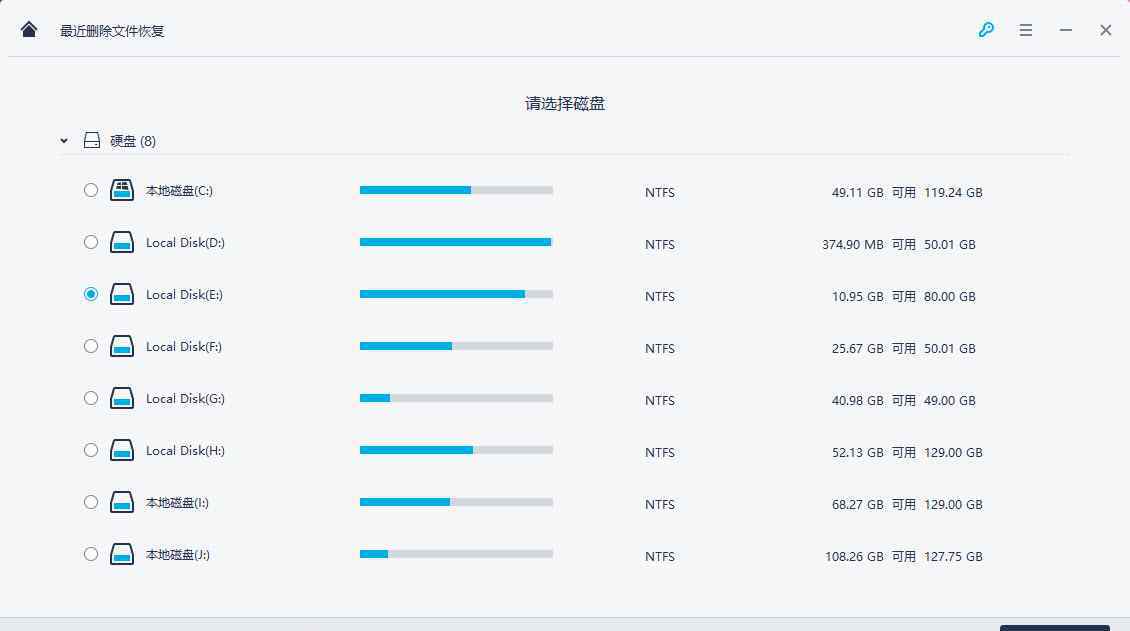The image size is (1130, 631).
Task: Collapse the 硬盘 (8) disk list arrow
Action: tap(64, 141)
